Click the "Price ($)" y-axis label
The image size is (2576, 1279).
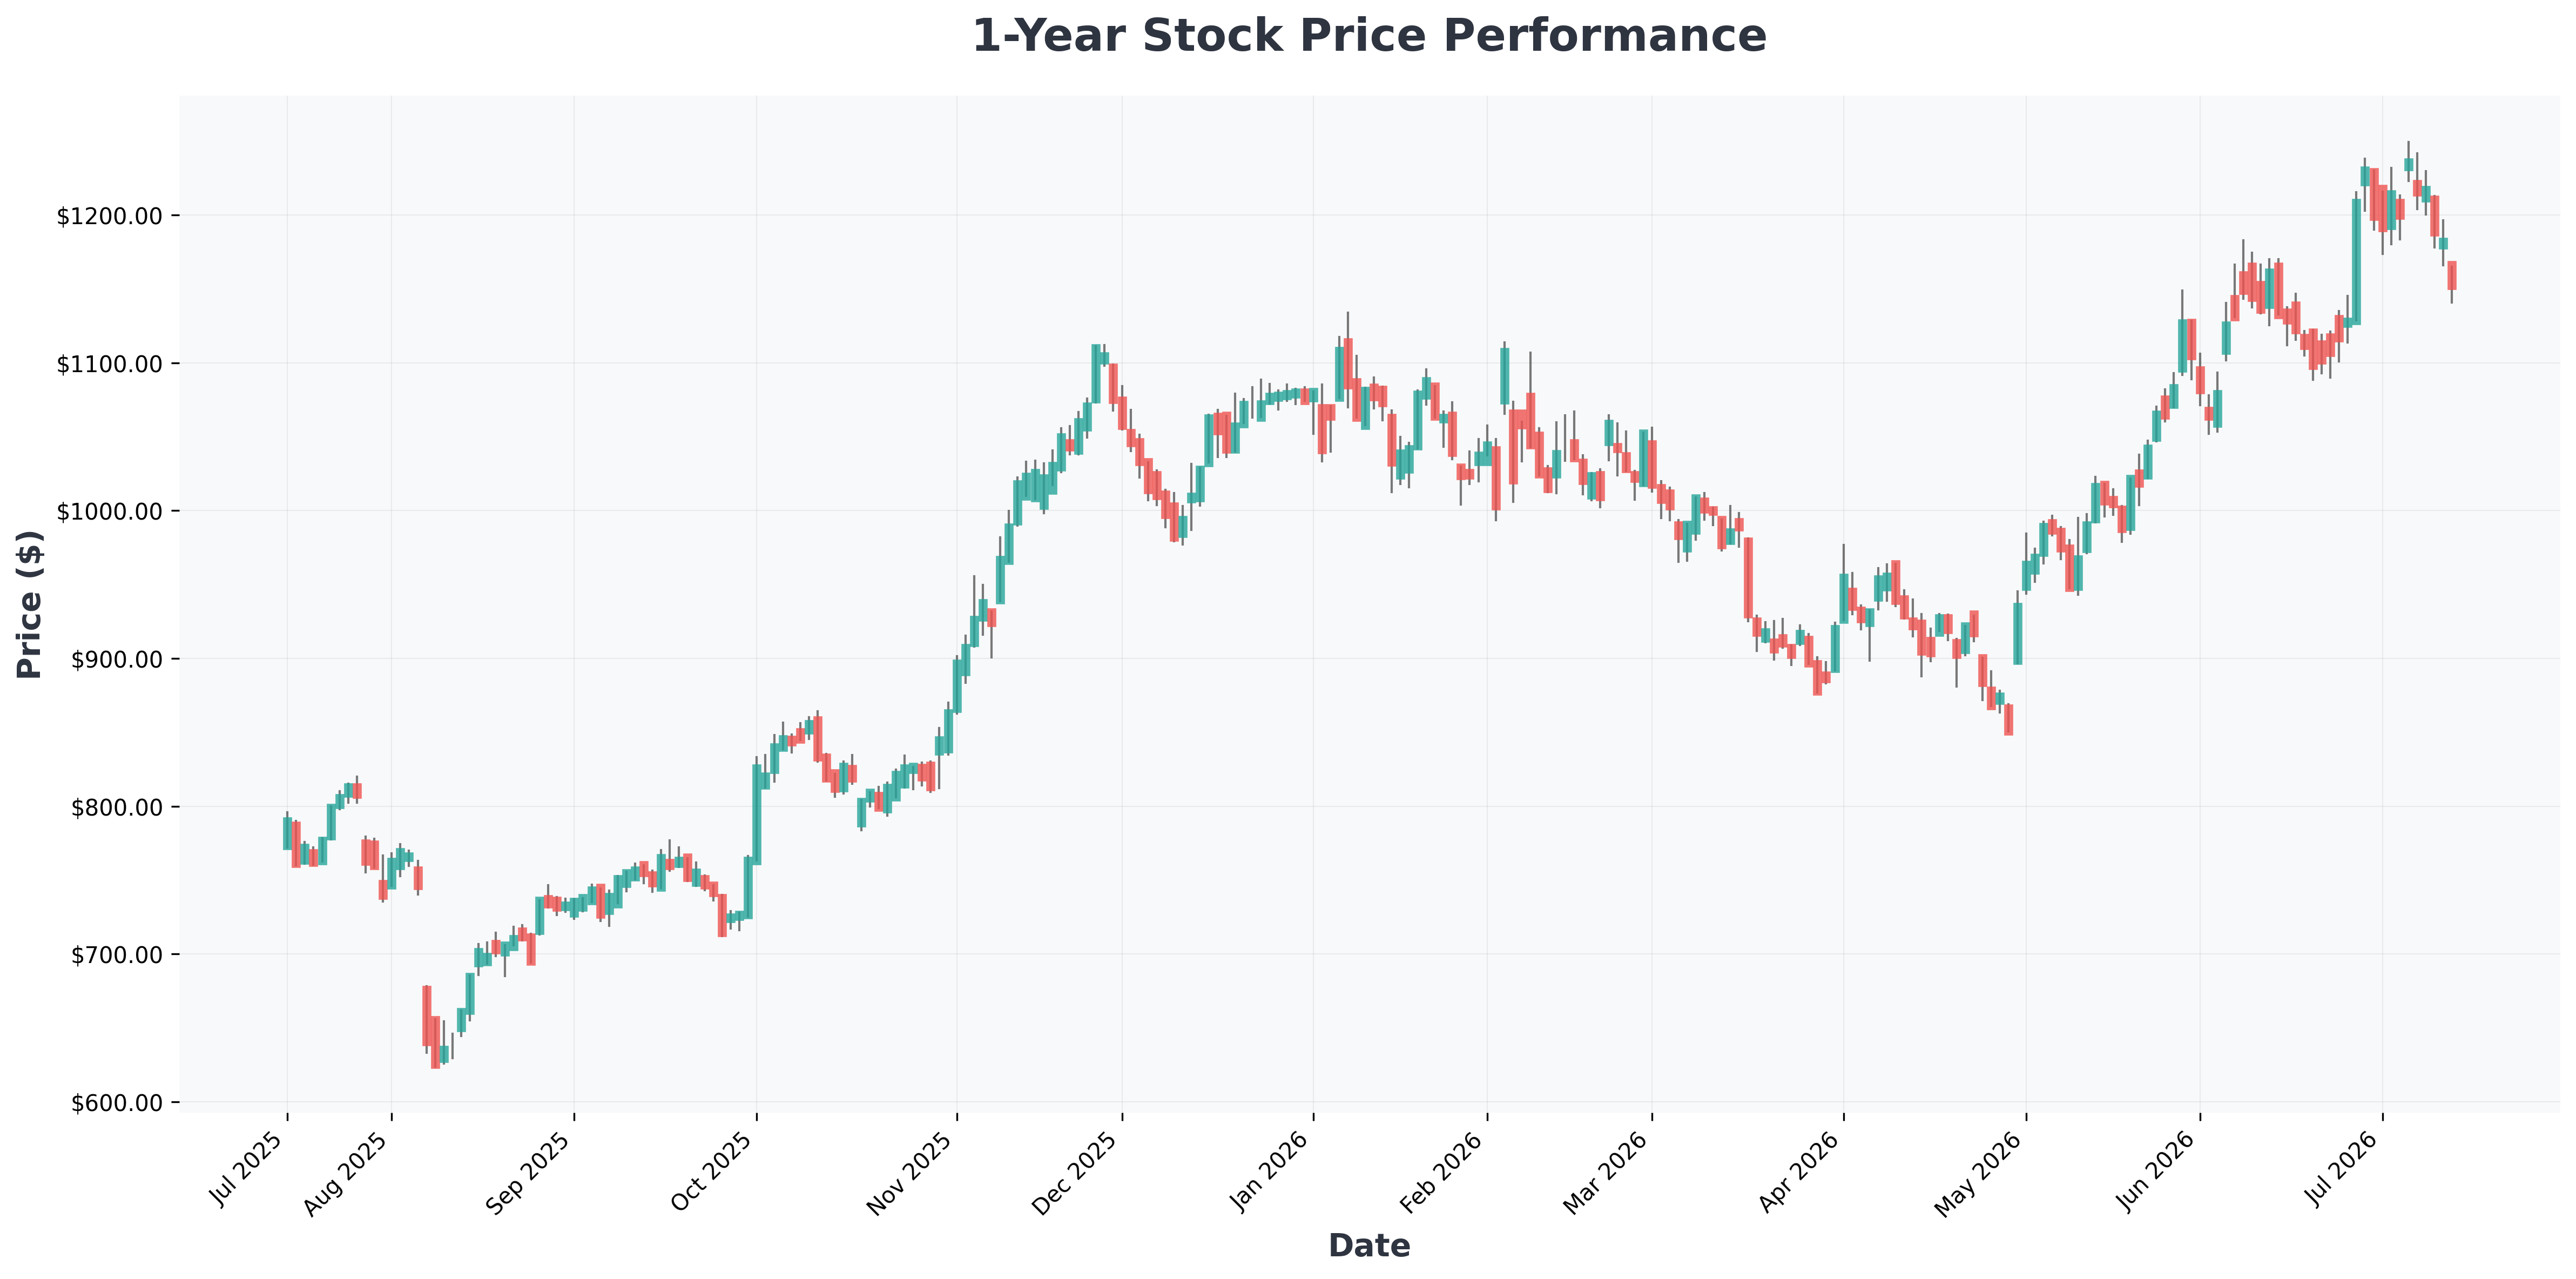click(x=30, y=604)
